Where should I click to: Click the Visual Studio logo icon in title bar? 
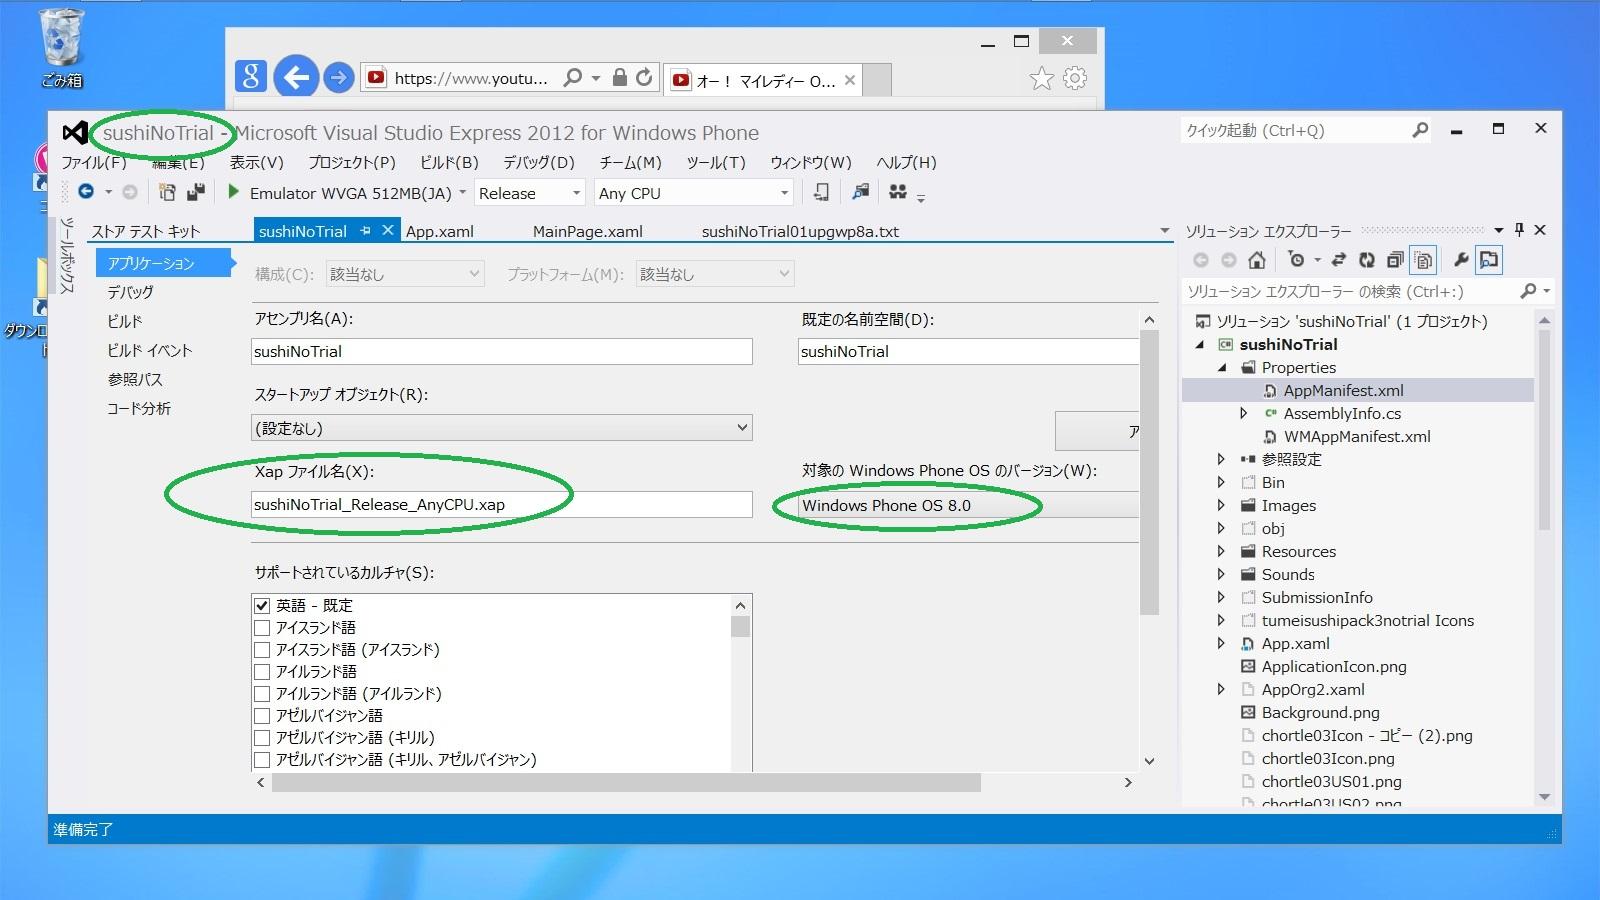click(75, 132)
